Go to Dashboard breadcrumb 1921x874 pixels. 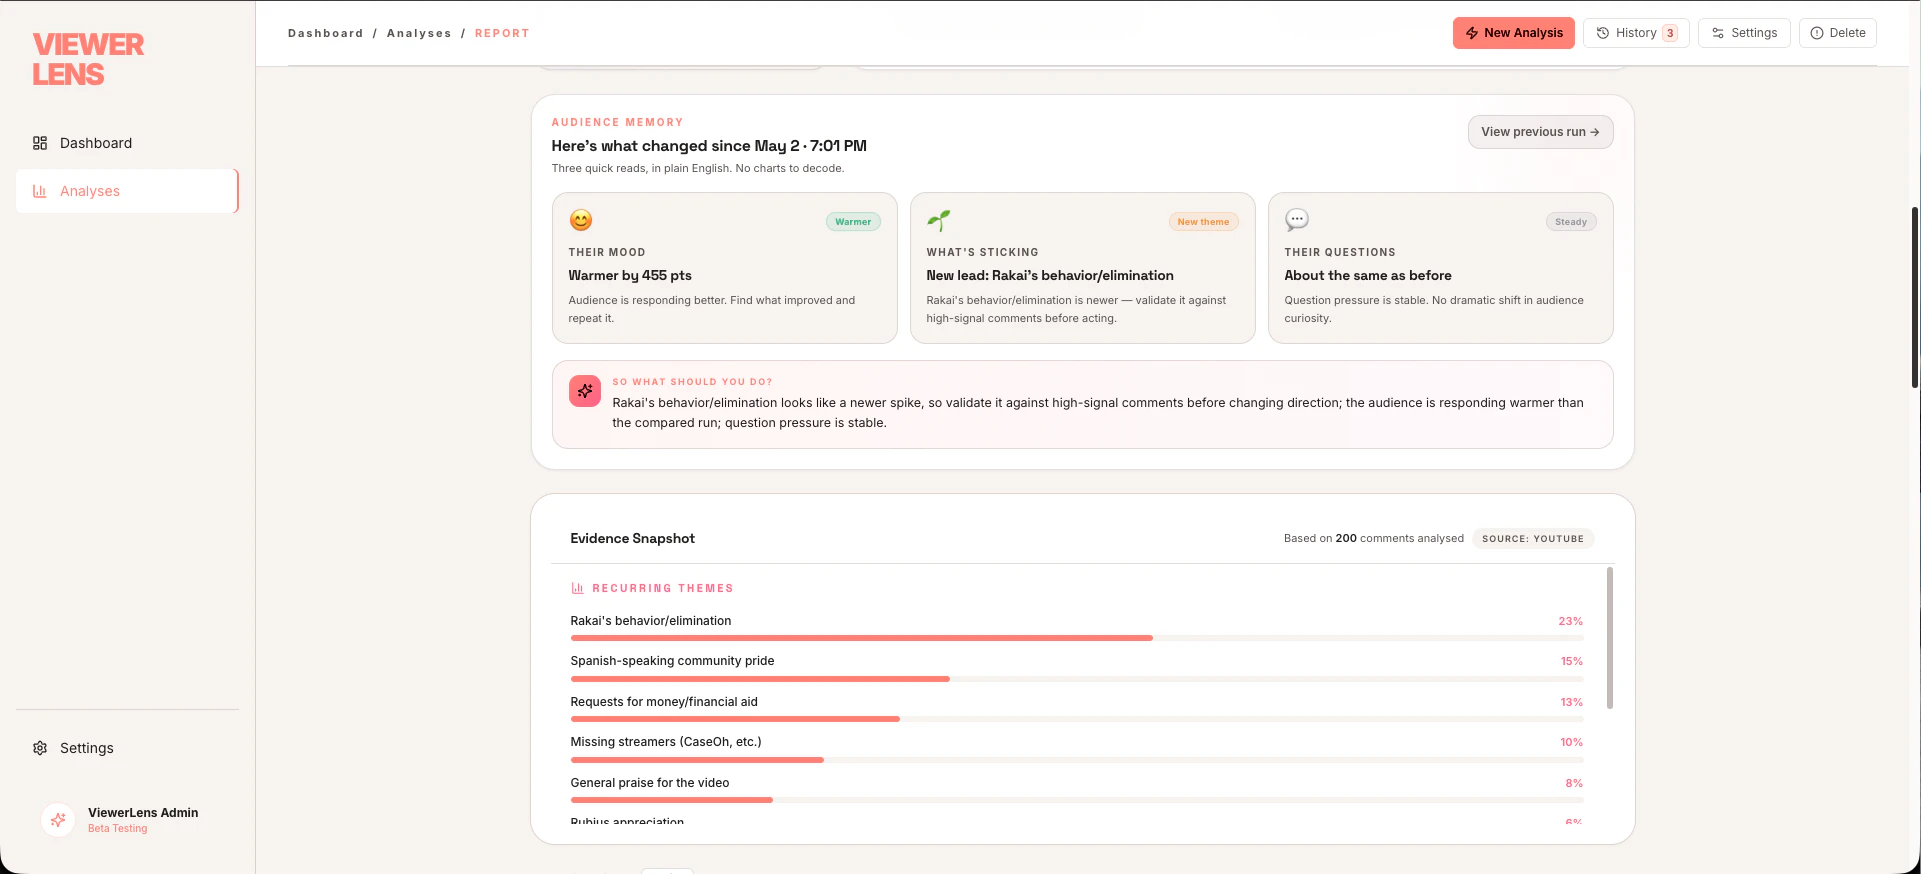pos(326,33)
